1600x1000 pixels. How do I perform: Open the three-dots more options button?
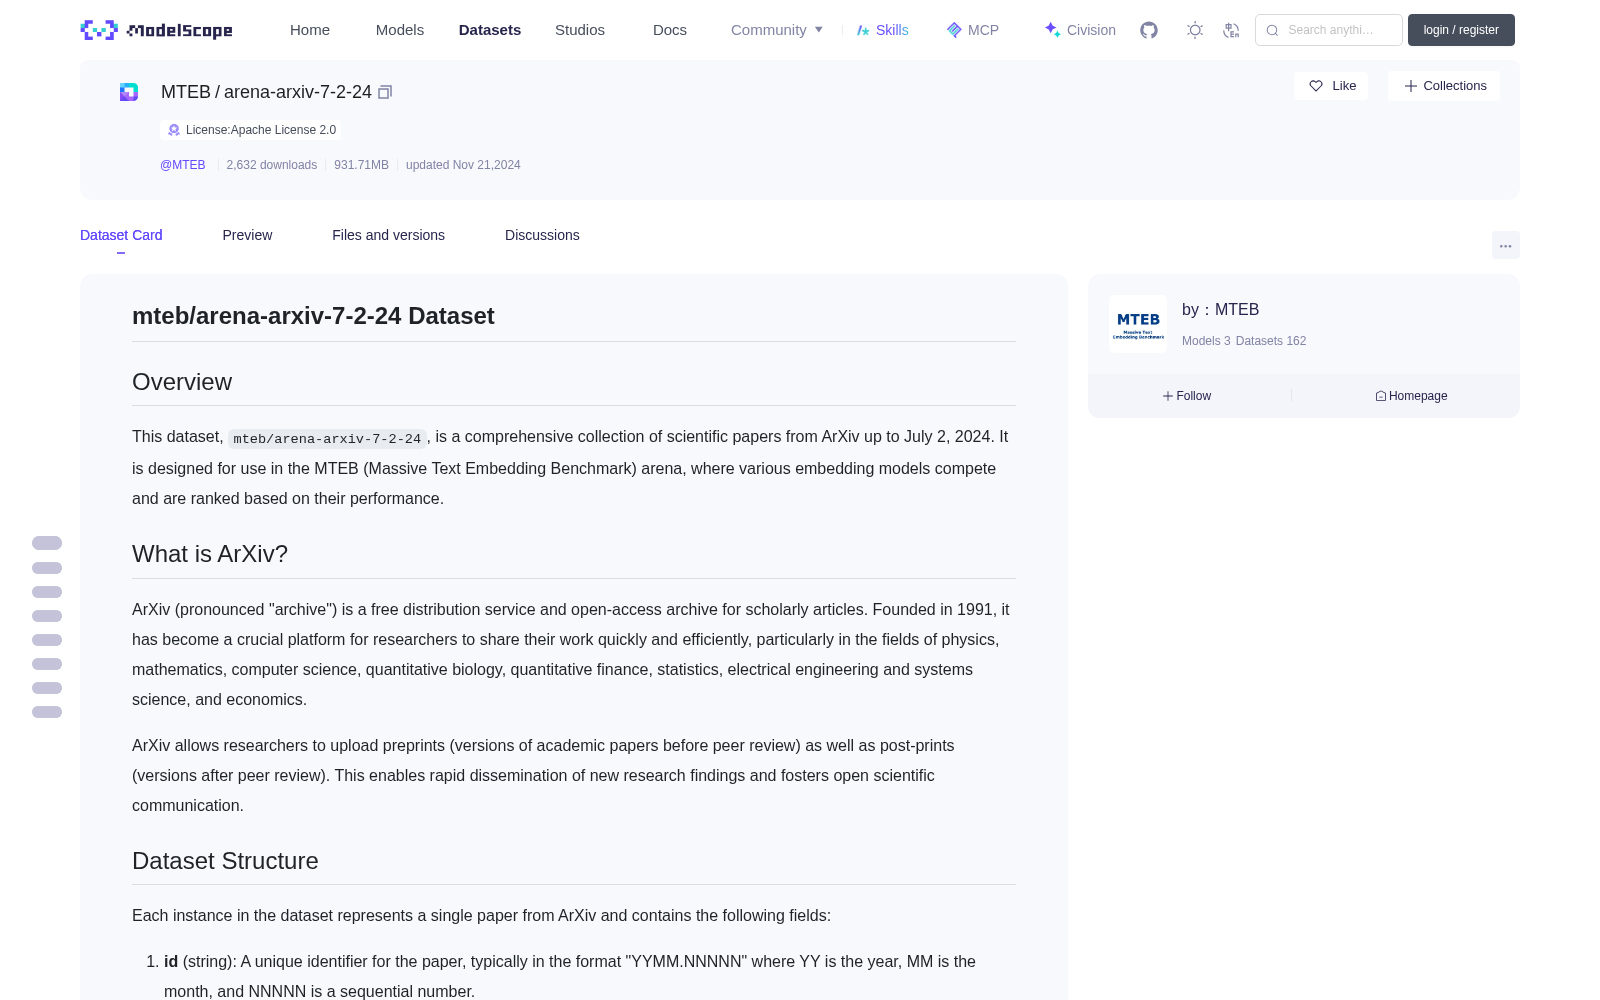tap(1505, 246)
